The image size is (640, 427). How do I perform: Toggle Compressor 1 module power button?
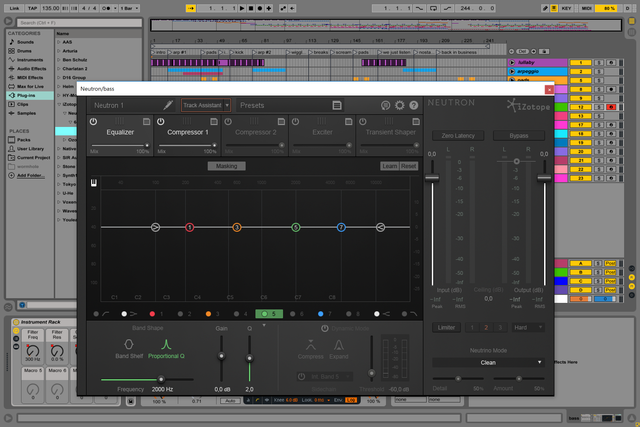pos(161,122)
